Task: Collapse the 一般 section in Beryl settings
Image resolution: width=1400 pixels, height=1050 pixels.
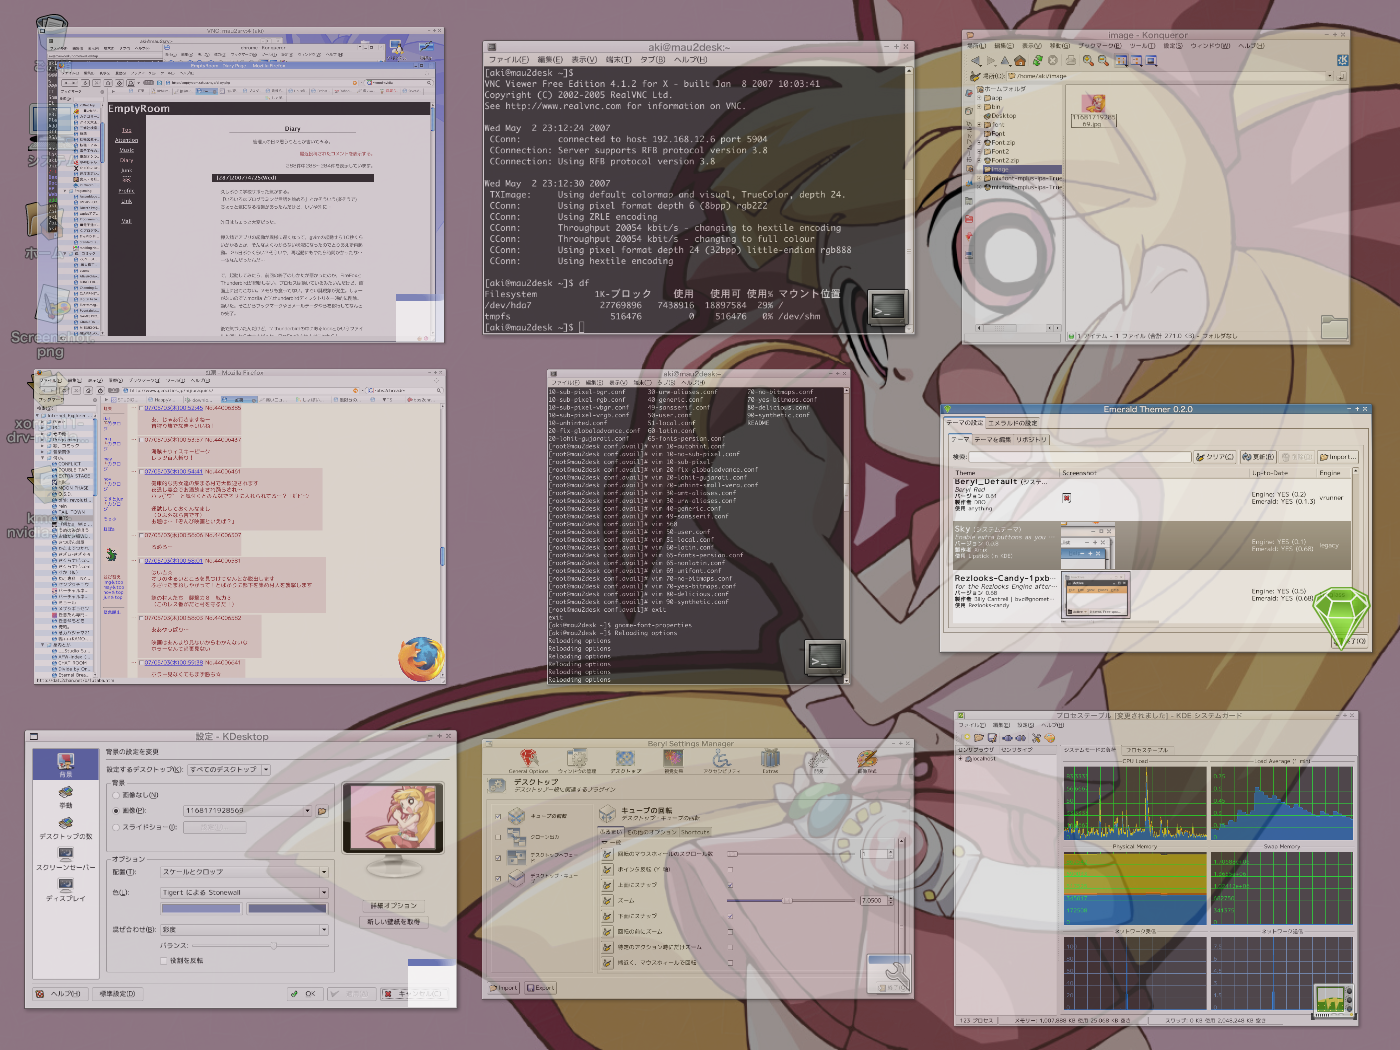Action: point(605,842)
